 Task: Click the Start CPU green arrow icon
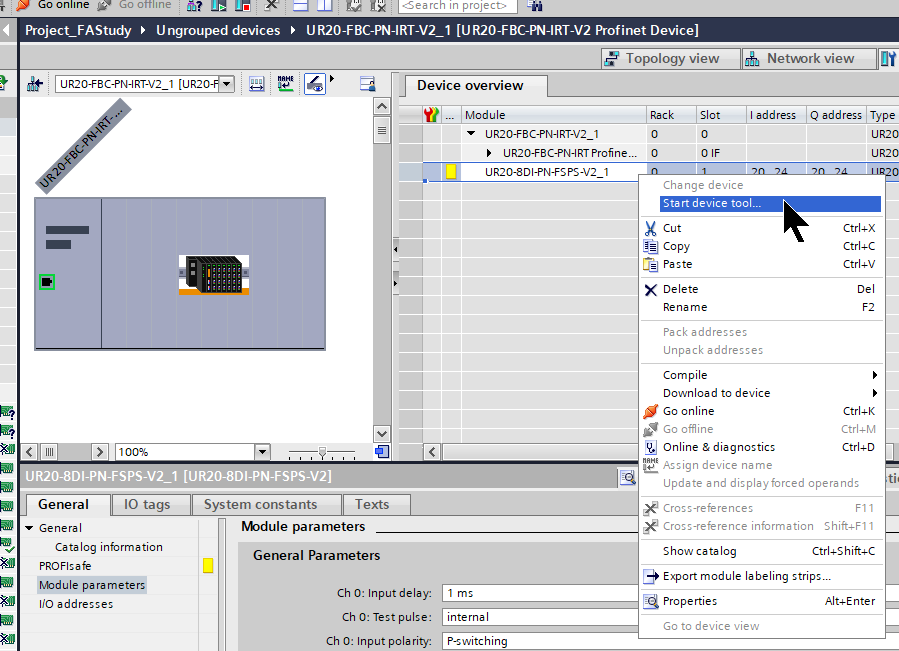(219, 6)
